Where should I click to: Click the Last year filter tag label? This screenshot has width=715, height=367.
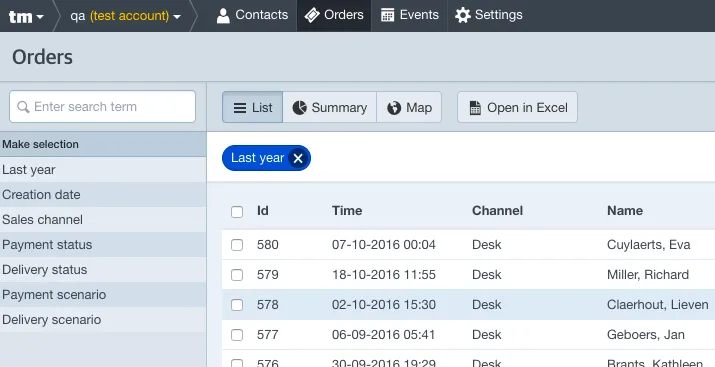257,158
